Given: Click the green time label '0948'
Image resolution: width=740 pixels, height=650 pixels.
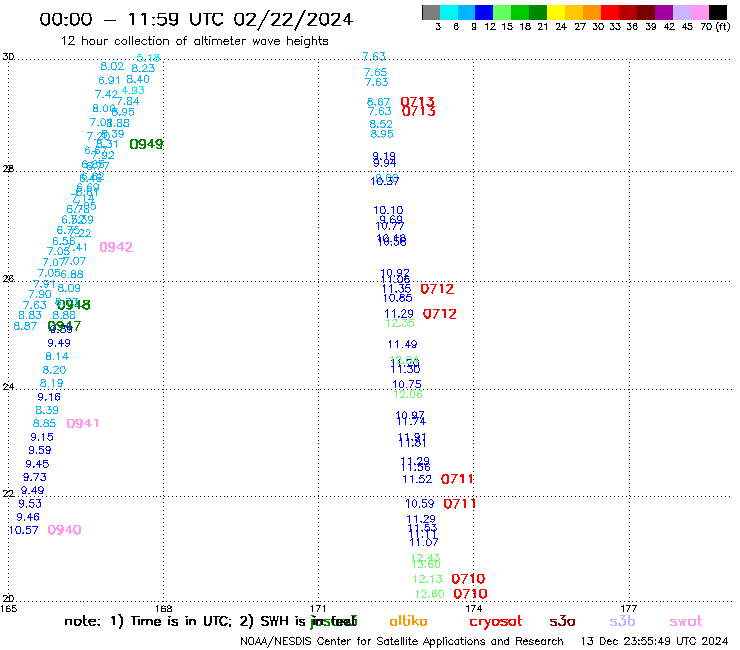Looking at the screenshot, I should click(74, 305).
